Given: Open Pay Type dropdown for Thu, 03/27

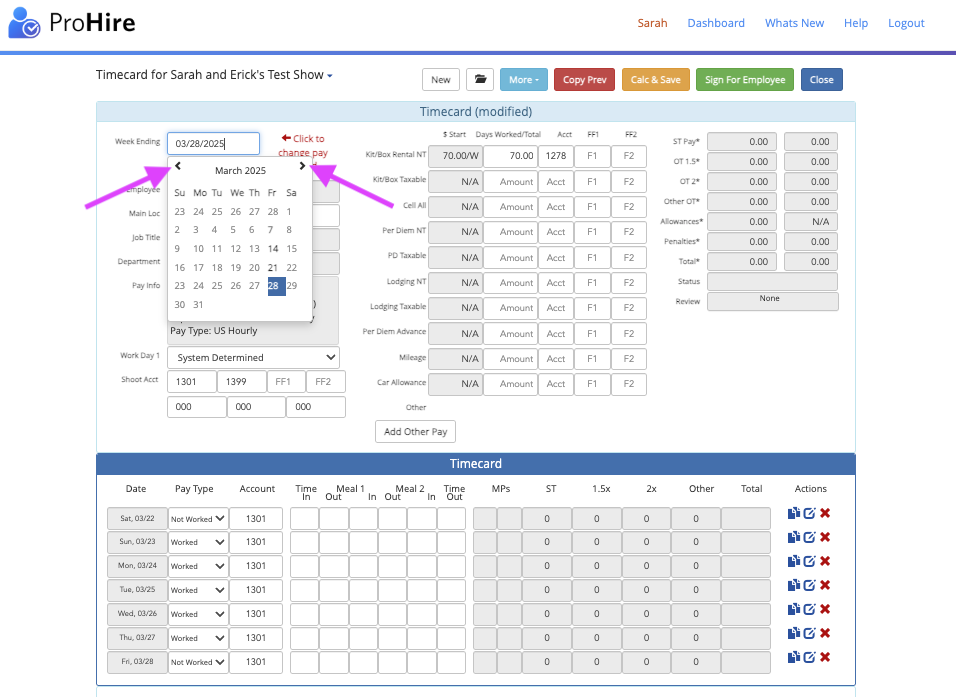Looking at the screenshot, I should click(x=198, y=638).
